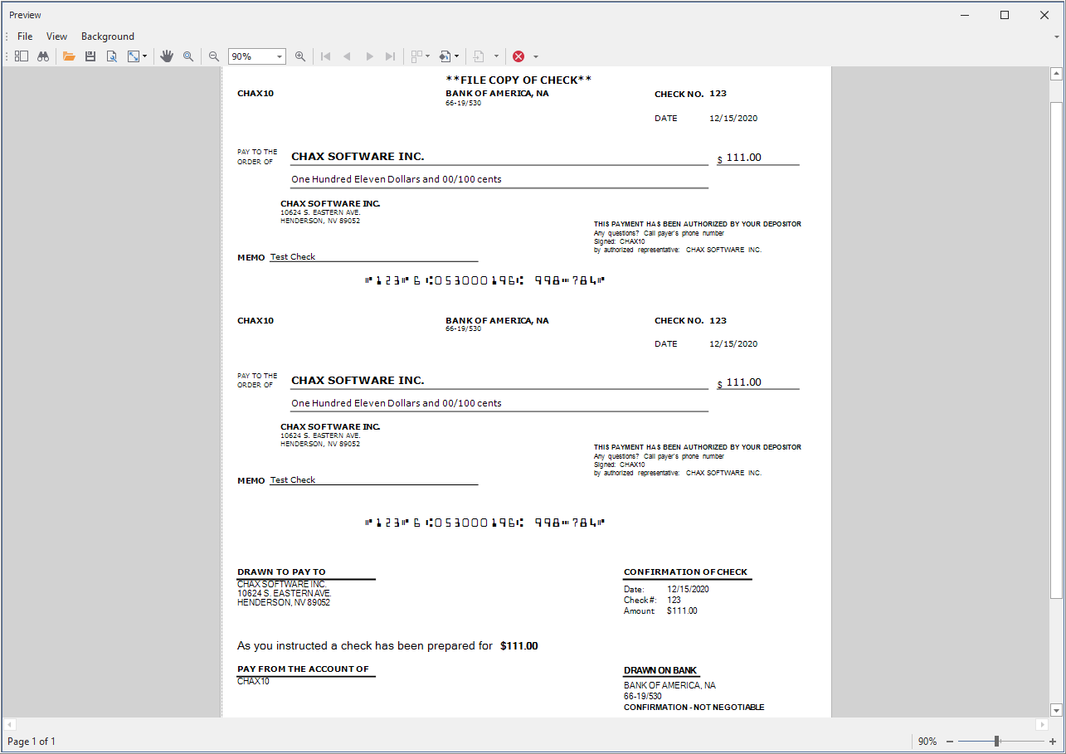This screenshot has width=1066, height=754.
Task: Open the Print dialog icon
Action: [110, 56]
